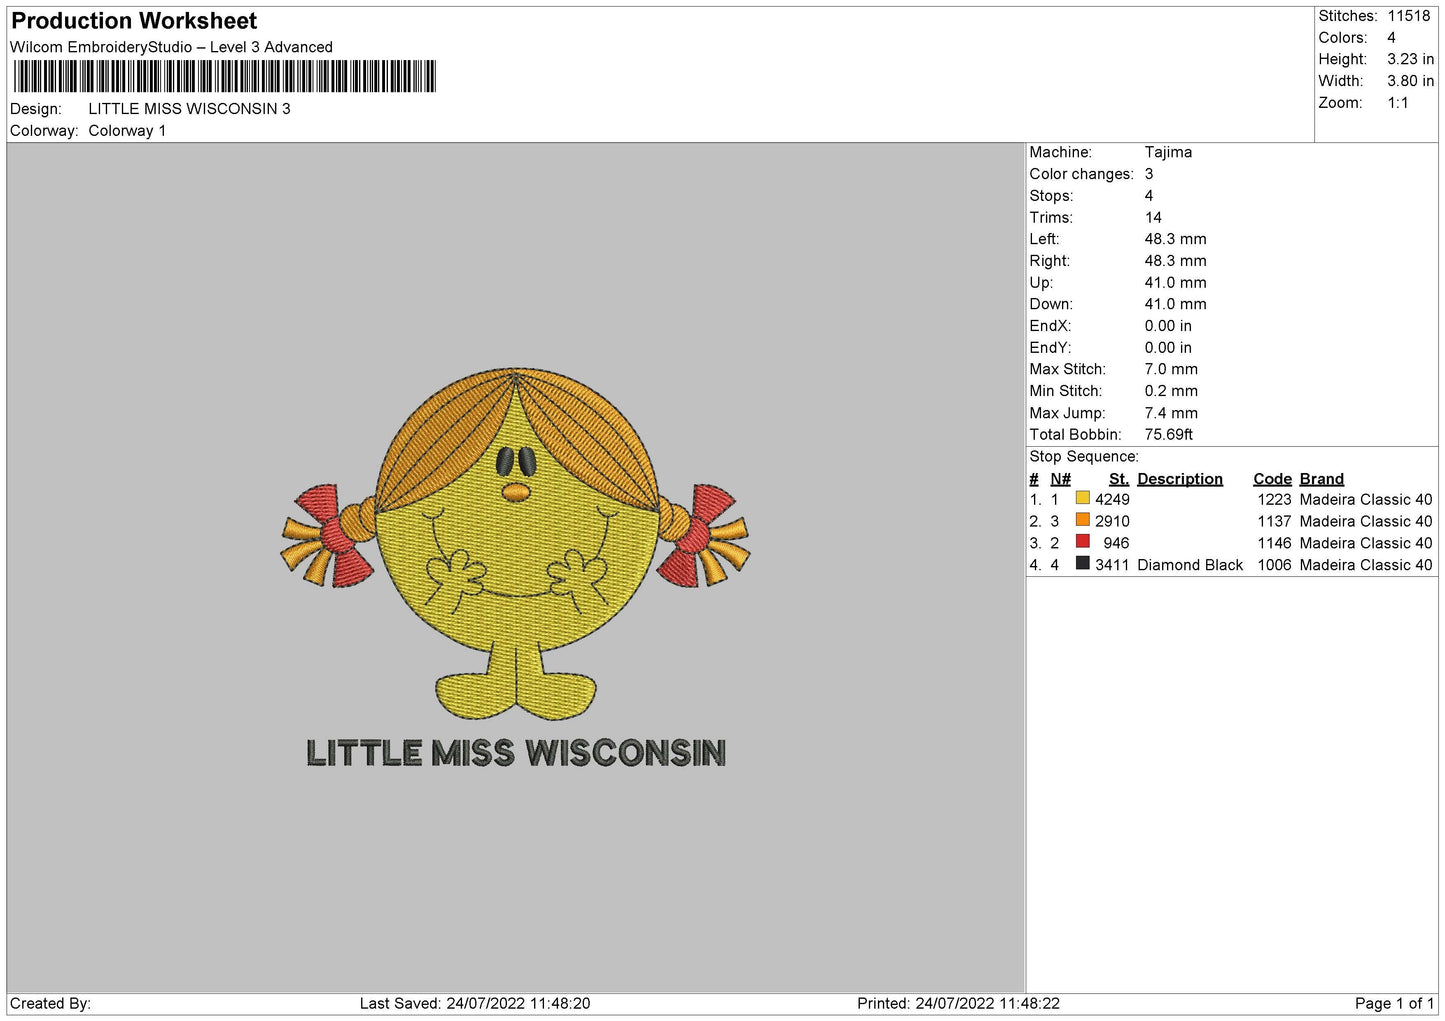Screen dimensions: 1445x1021
Task: Click the barcode under the worksheet title
Action: 225,76
